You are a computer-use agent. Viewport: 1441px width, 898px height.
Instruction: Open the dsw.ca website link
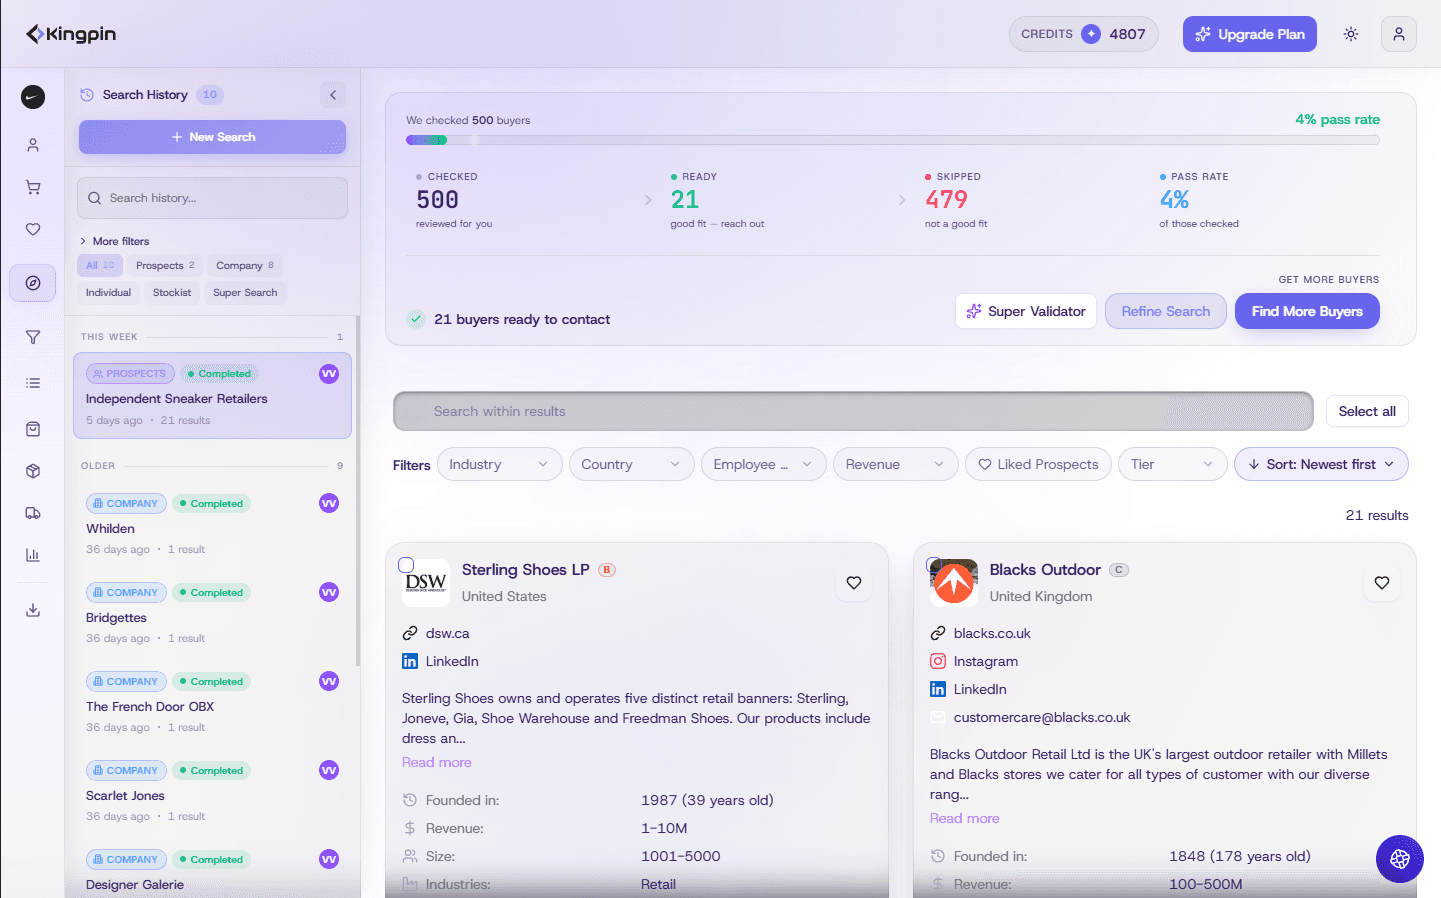point(447,633)
